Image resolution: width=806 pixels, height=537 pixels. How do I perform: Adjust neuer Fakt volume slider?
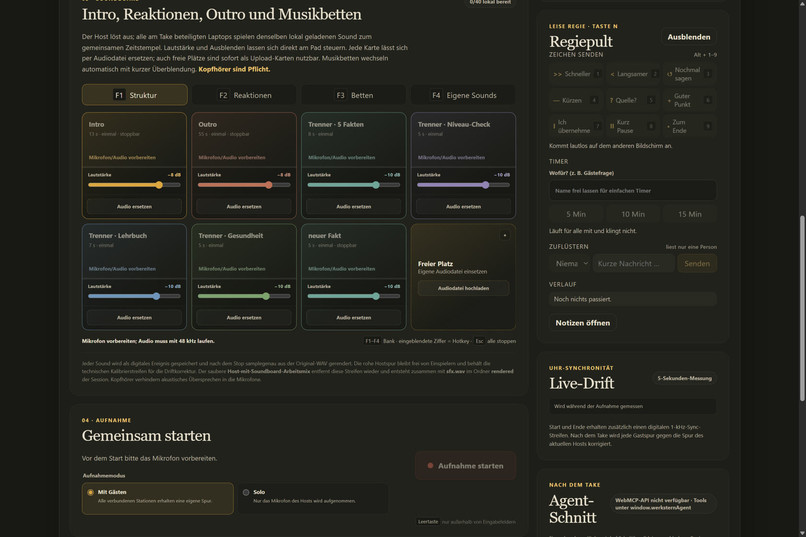[x=354, y=296]
